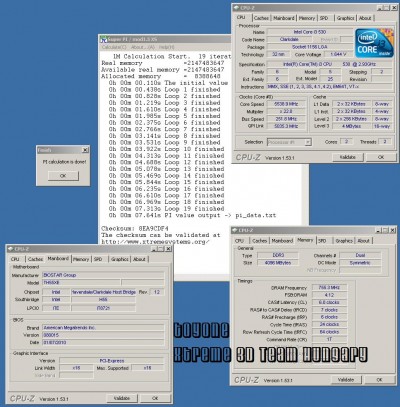Click the Graphic Interface Version PCI-Express
Viewport: 400px width, 407px height.
[112, 361]
